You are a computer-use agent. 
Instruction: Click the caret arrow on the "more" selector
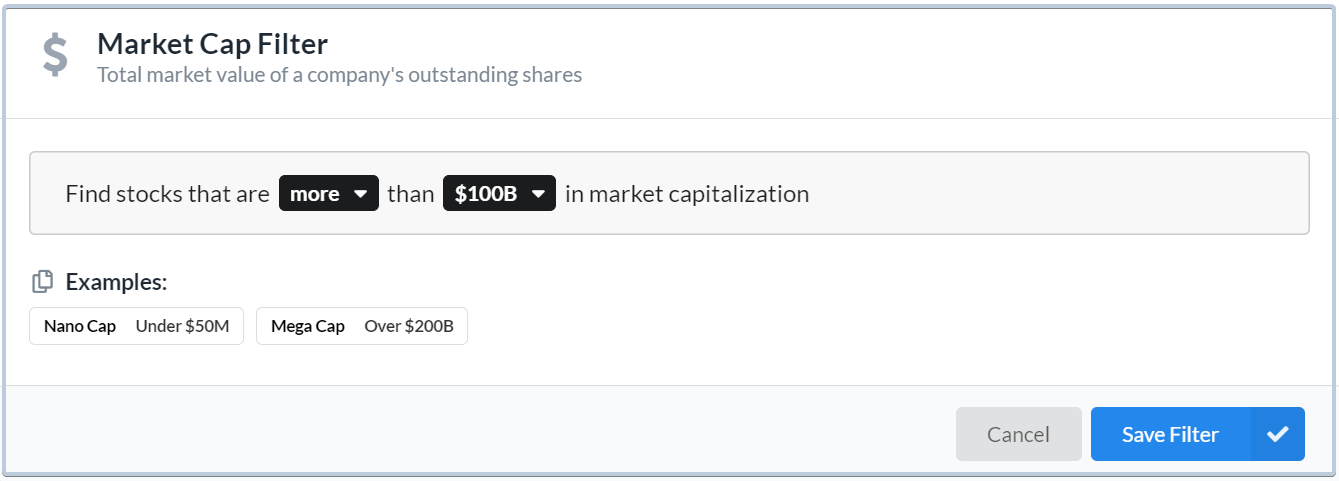tap(362, 194)
